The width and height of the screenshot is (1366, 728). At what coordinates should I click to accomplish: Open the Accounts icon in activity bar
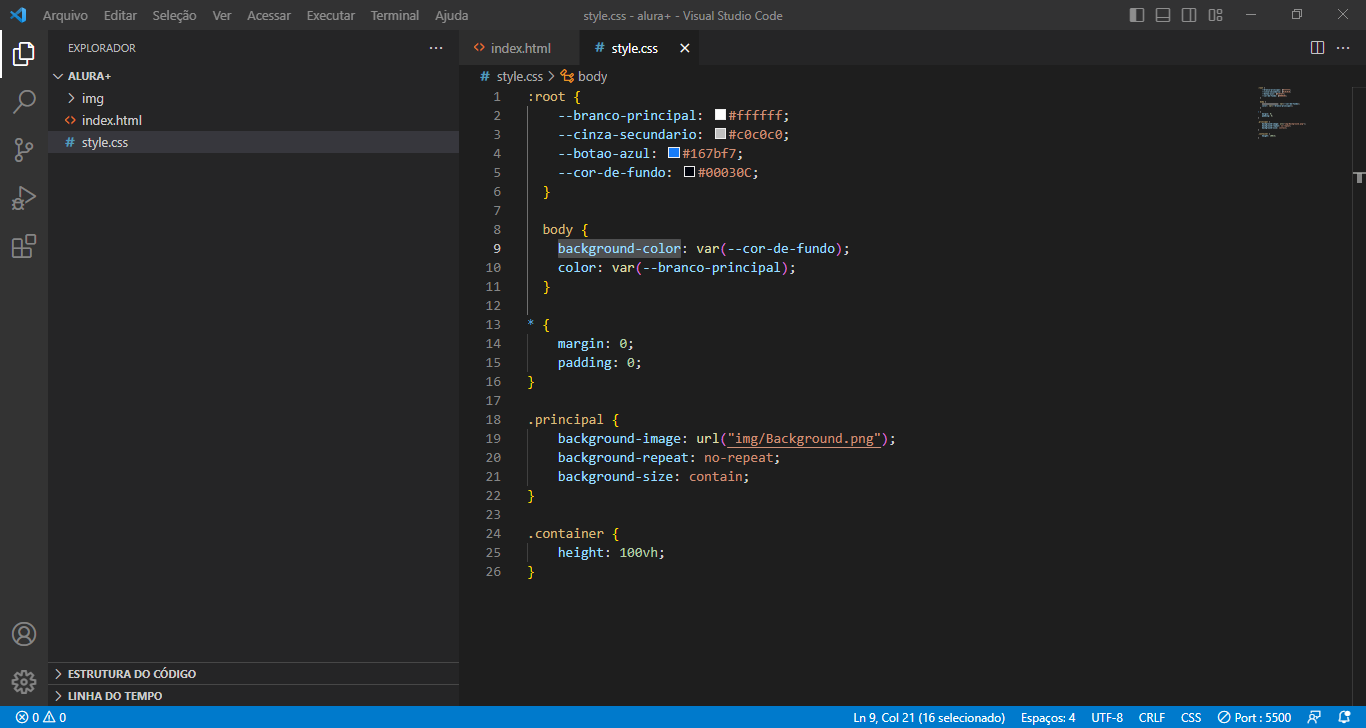24,634
